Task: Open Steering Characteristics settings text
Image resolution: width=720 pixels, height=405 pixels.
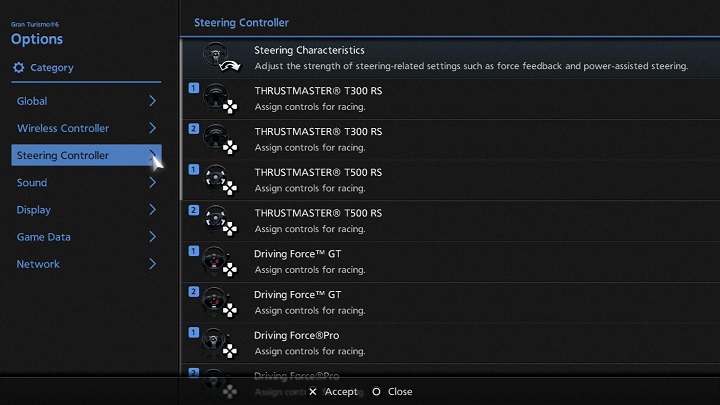Action: 309,50
